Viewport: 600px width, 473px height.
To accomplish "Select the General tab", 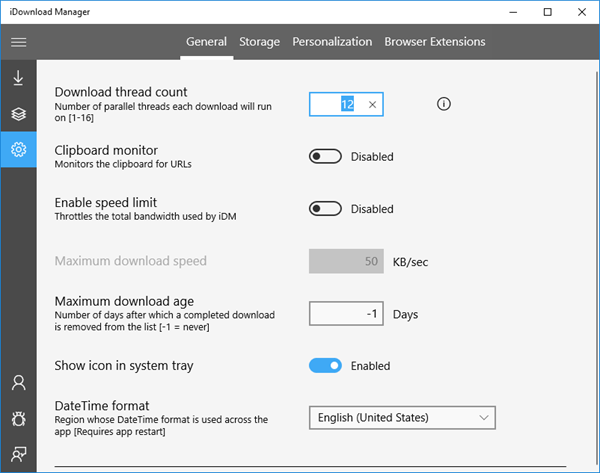I will pyautogui.click(x=207, y=42).
